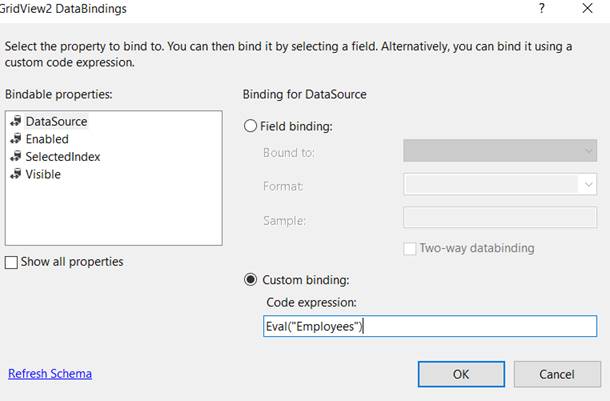This screenshot has width=610, height=401.
Task: Open the Bound to dropdown
Action: (499, 151)
